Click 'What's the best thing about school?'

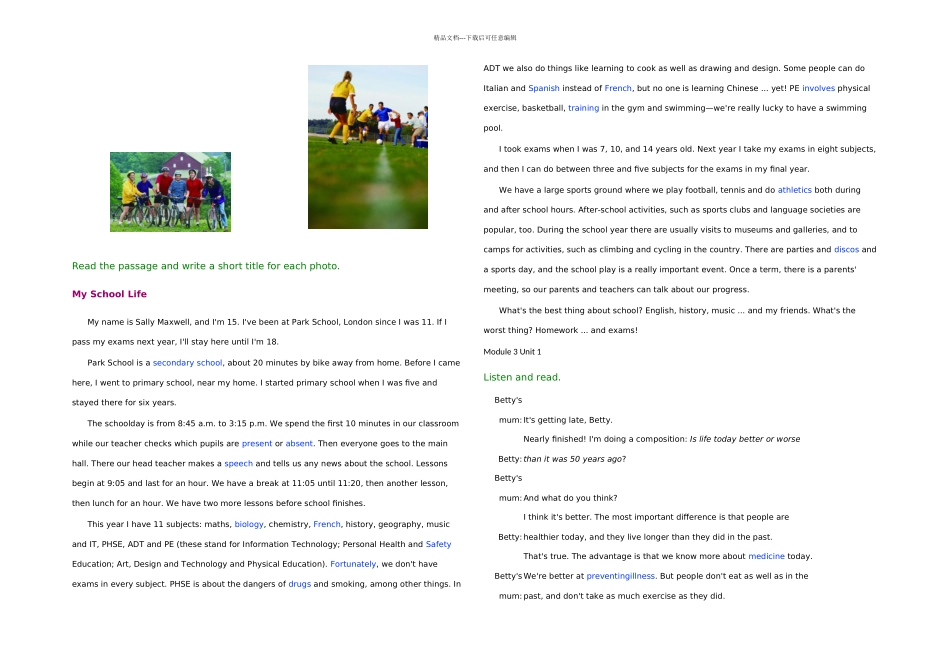tap(571, 310)
